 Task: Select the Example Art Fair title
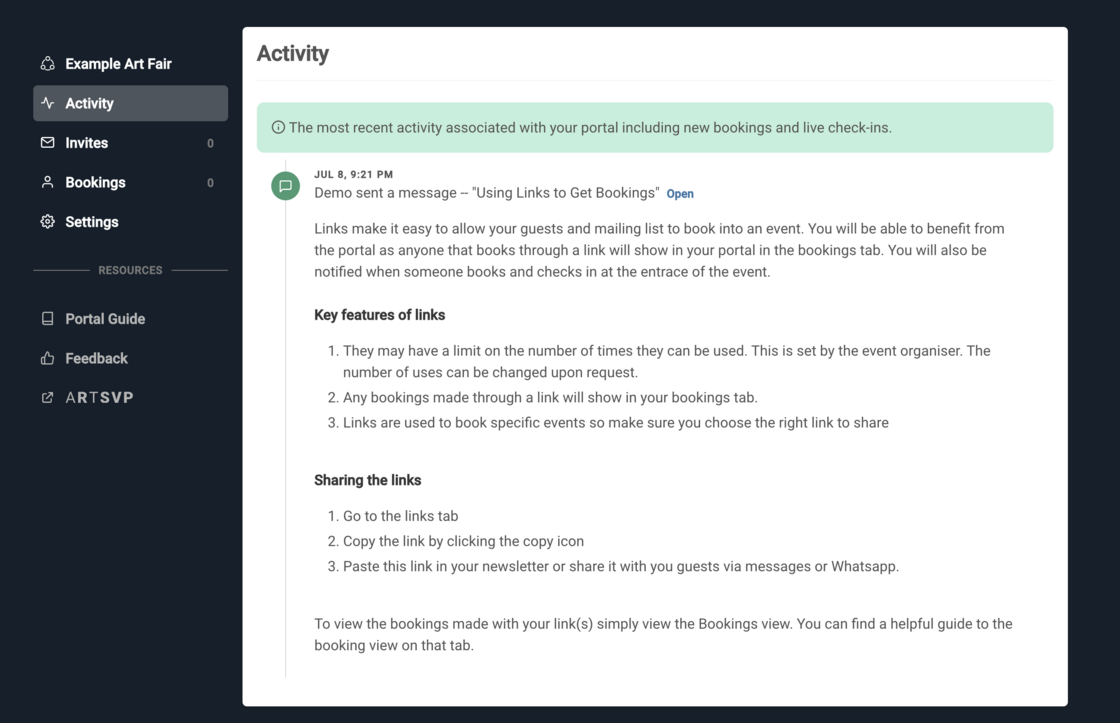[x=118, y=64]
